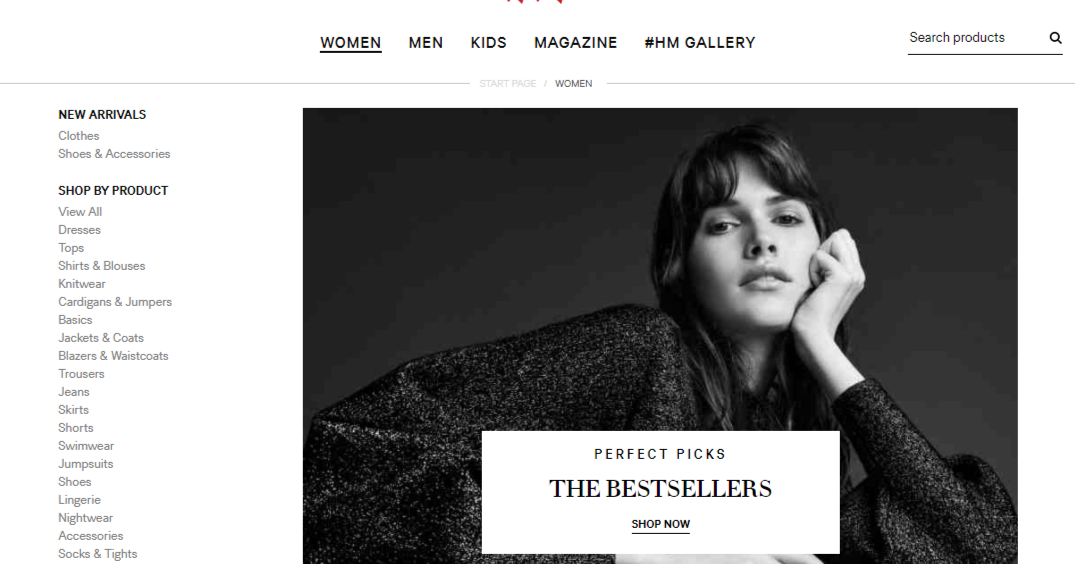
Task: Click the Search products field
Action: click(x=976, y=38)
